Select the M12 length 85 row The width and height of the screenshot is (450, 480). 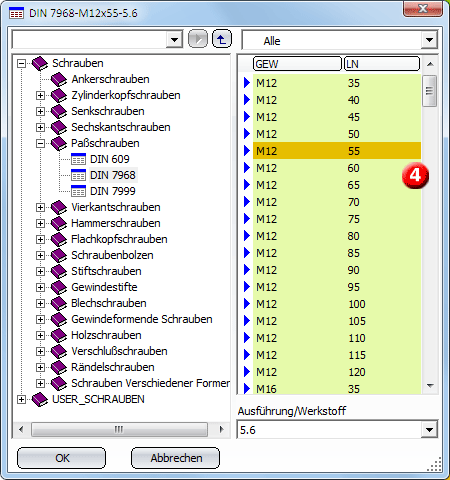coord(337,253)
